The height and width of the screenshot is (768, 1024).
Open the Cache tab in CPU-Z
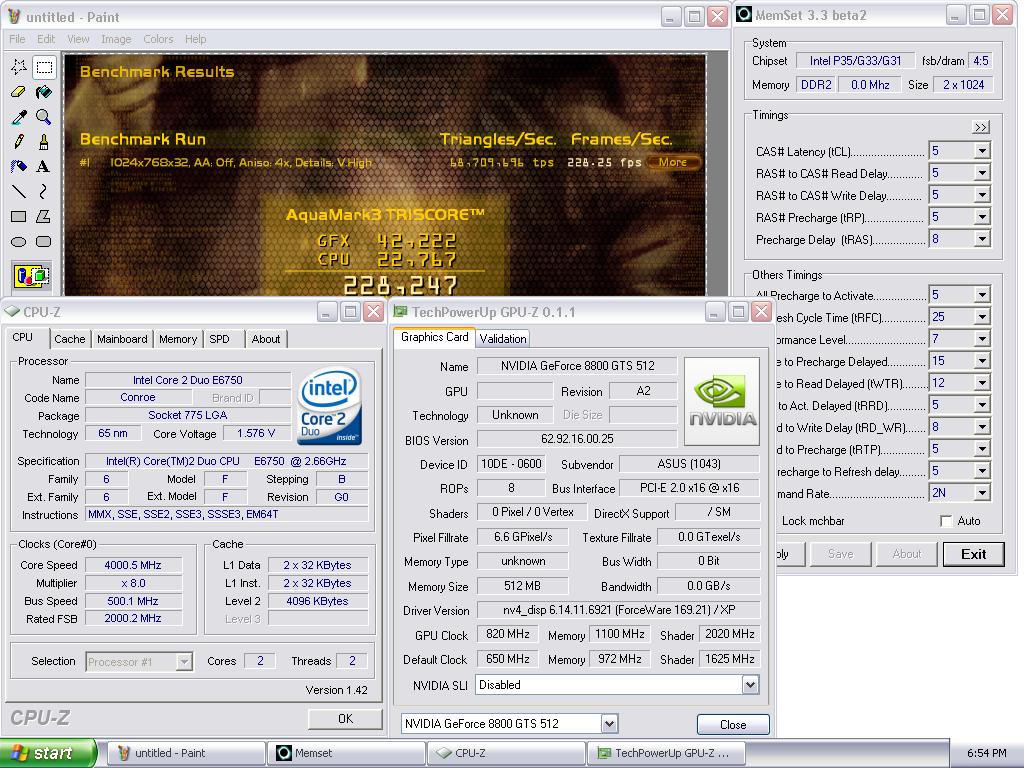(70, 339)
